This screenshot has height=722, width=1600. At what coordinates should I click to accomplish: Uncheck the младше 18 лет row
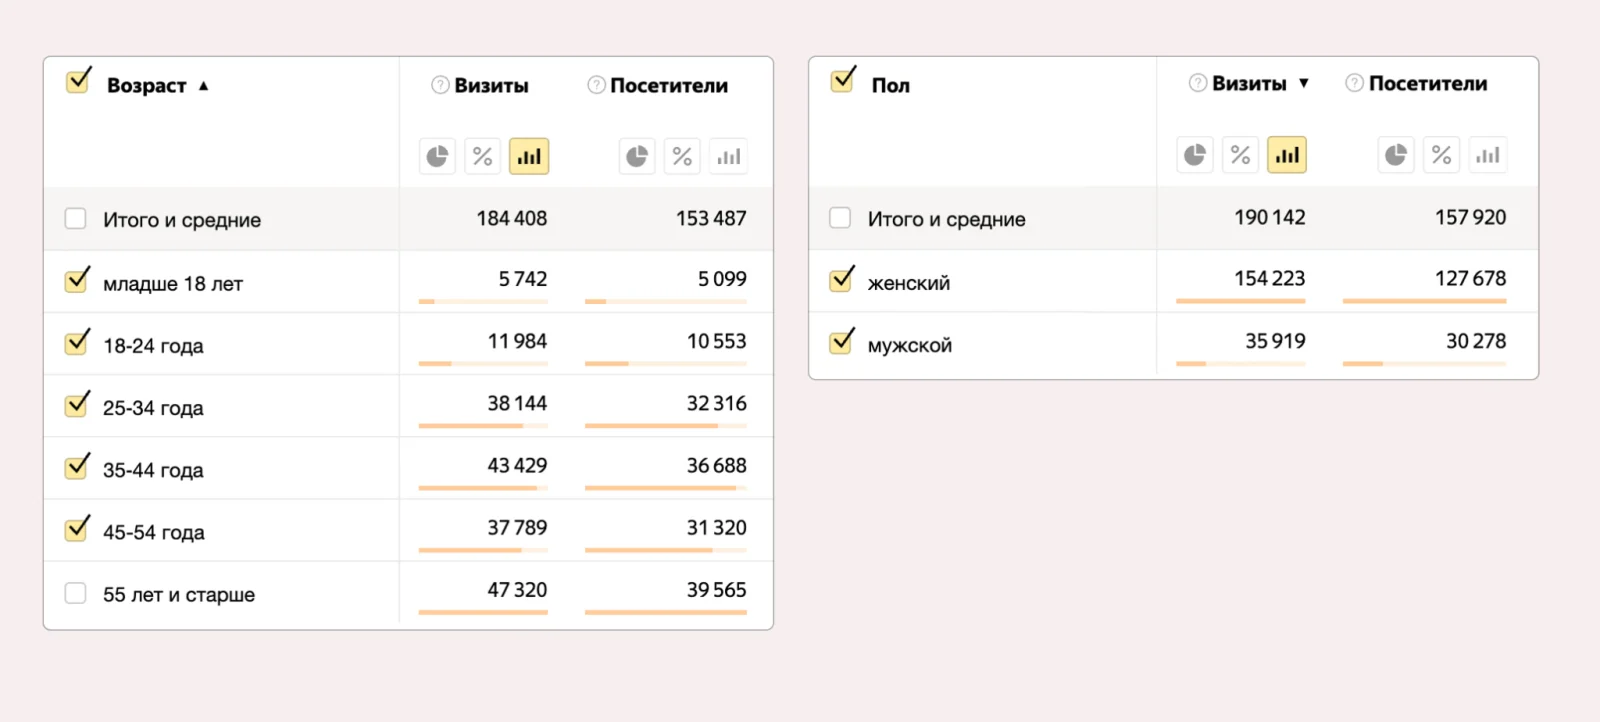77,280
